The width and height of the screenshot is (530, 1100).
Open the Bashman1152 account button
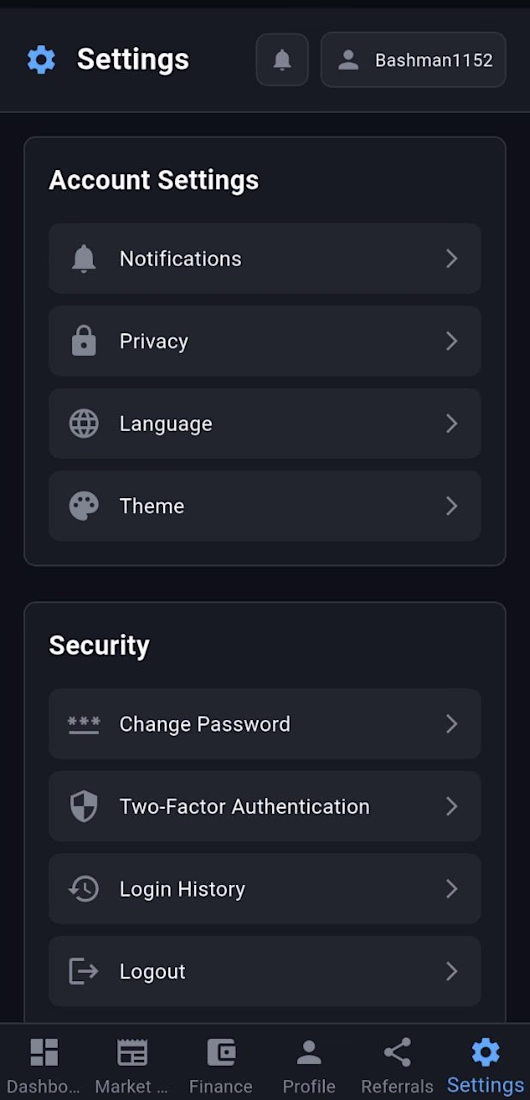pos(413,60)
